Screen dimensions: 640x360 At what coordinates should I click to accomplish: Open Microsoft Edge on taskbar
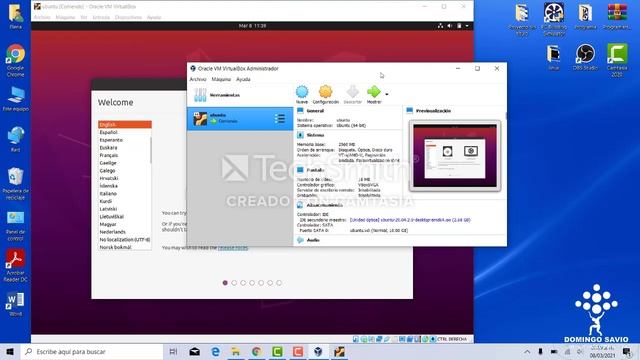pyautogui.click(x=216, y=351)
